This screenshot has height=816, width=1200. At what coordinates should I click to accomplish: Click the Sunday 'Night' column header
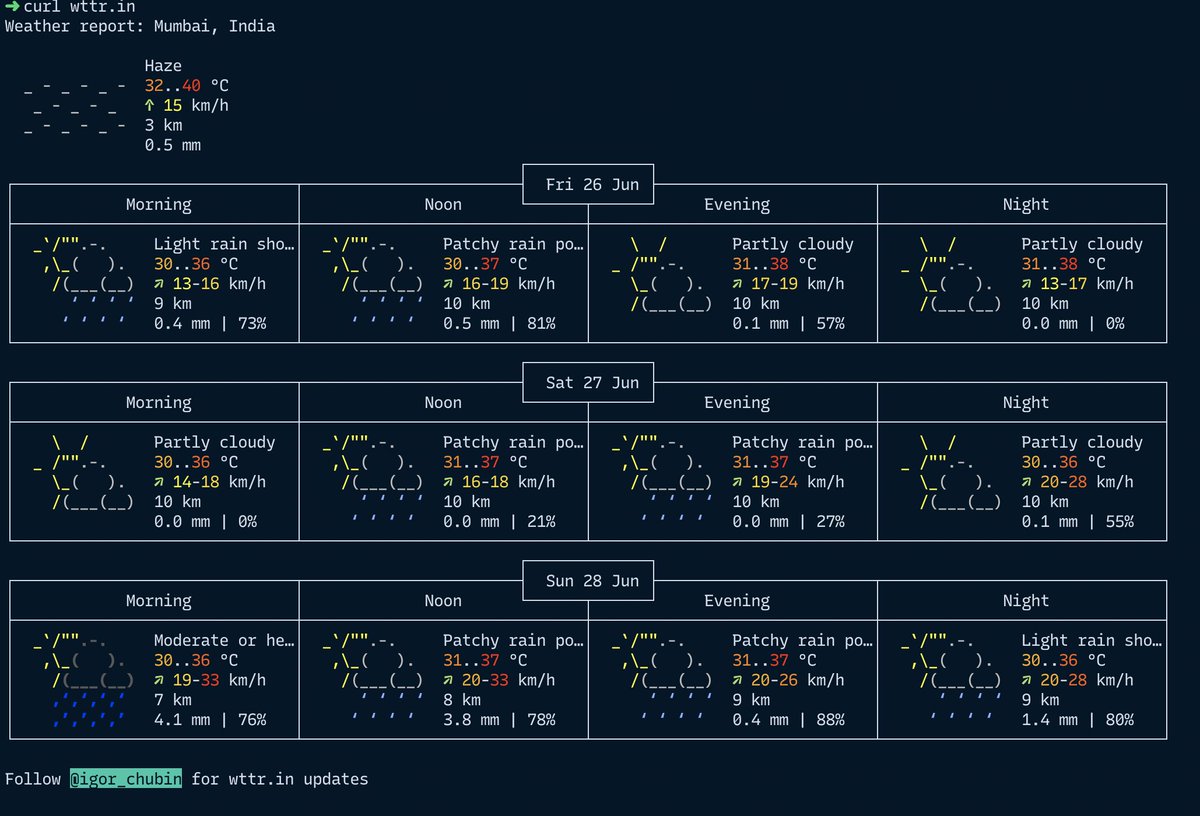(x=1026, y=600)
